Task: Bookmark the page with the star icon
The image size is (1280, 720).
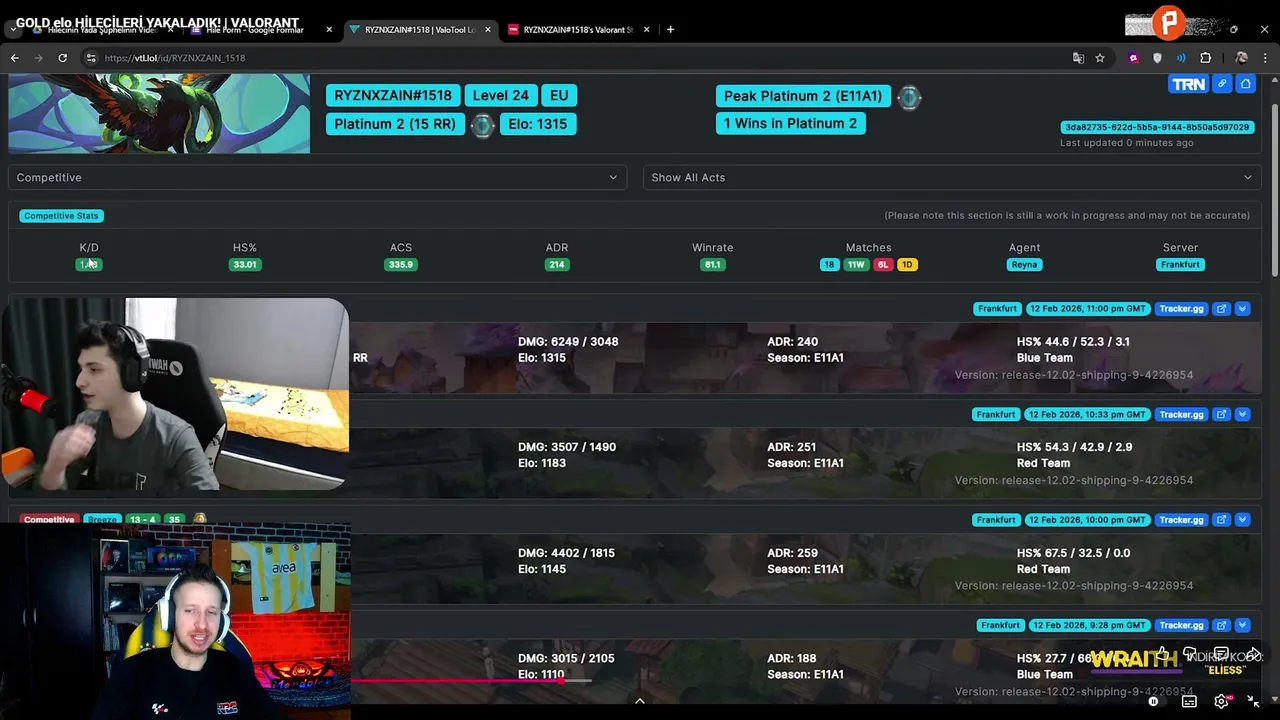Action: (1100, 58)
